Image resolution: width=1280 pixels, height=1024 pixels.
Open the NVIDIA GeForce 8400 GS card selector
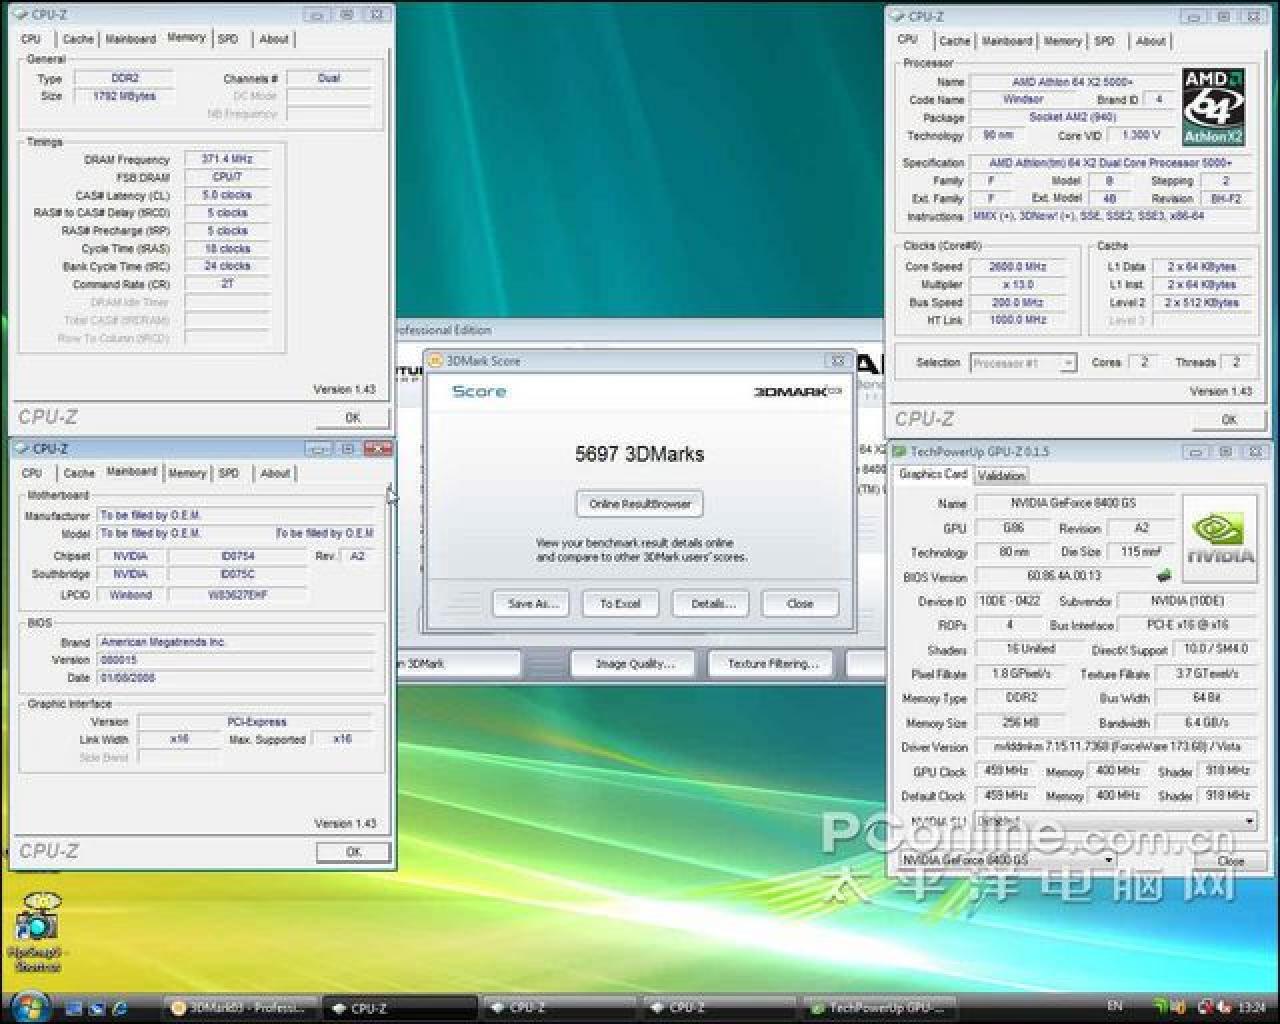(x=1007, y=860)
